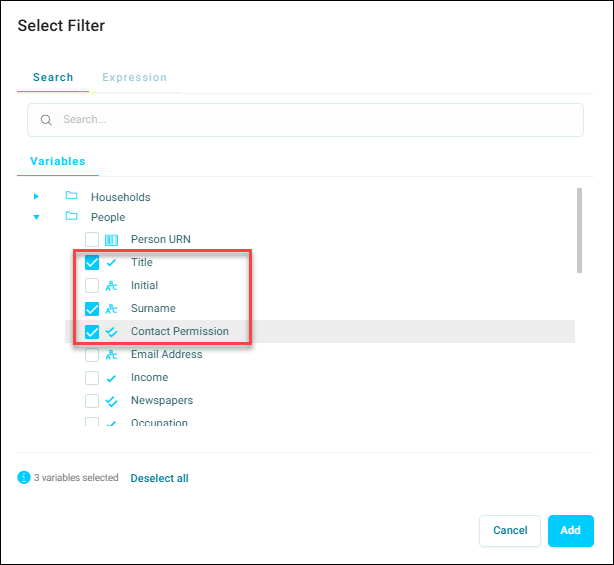614x565 pixels.
Task: Click the People folder icon
Action: point(71,216)
